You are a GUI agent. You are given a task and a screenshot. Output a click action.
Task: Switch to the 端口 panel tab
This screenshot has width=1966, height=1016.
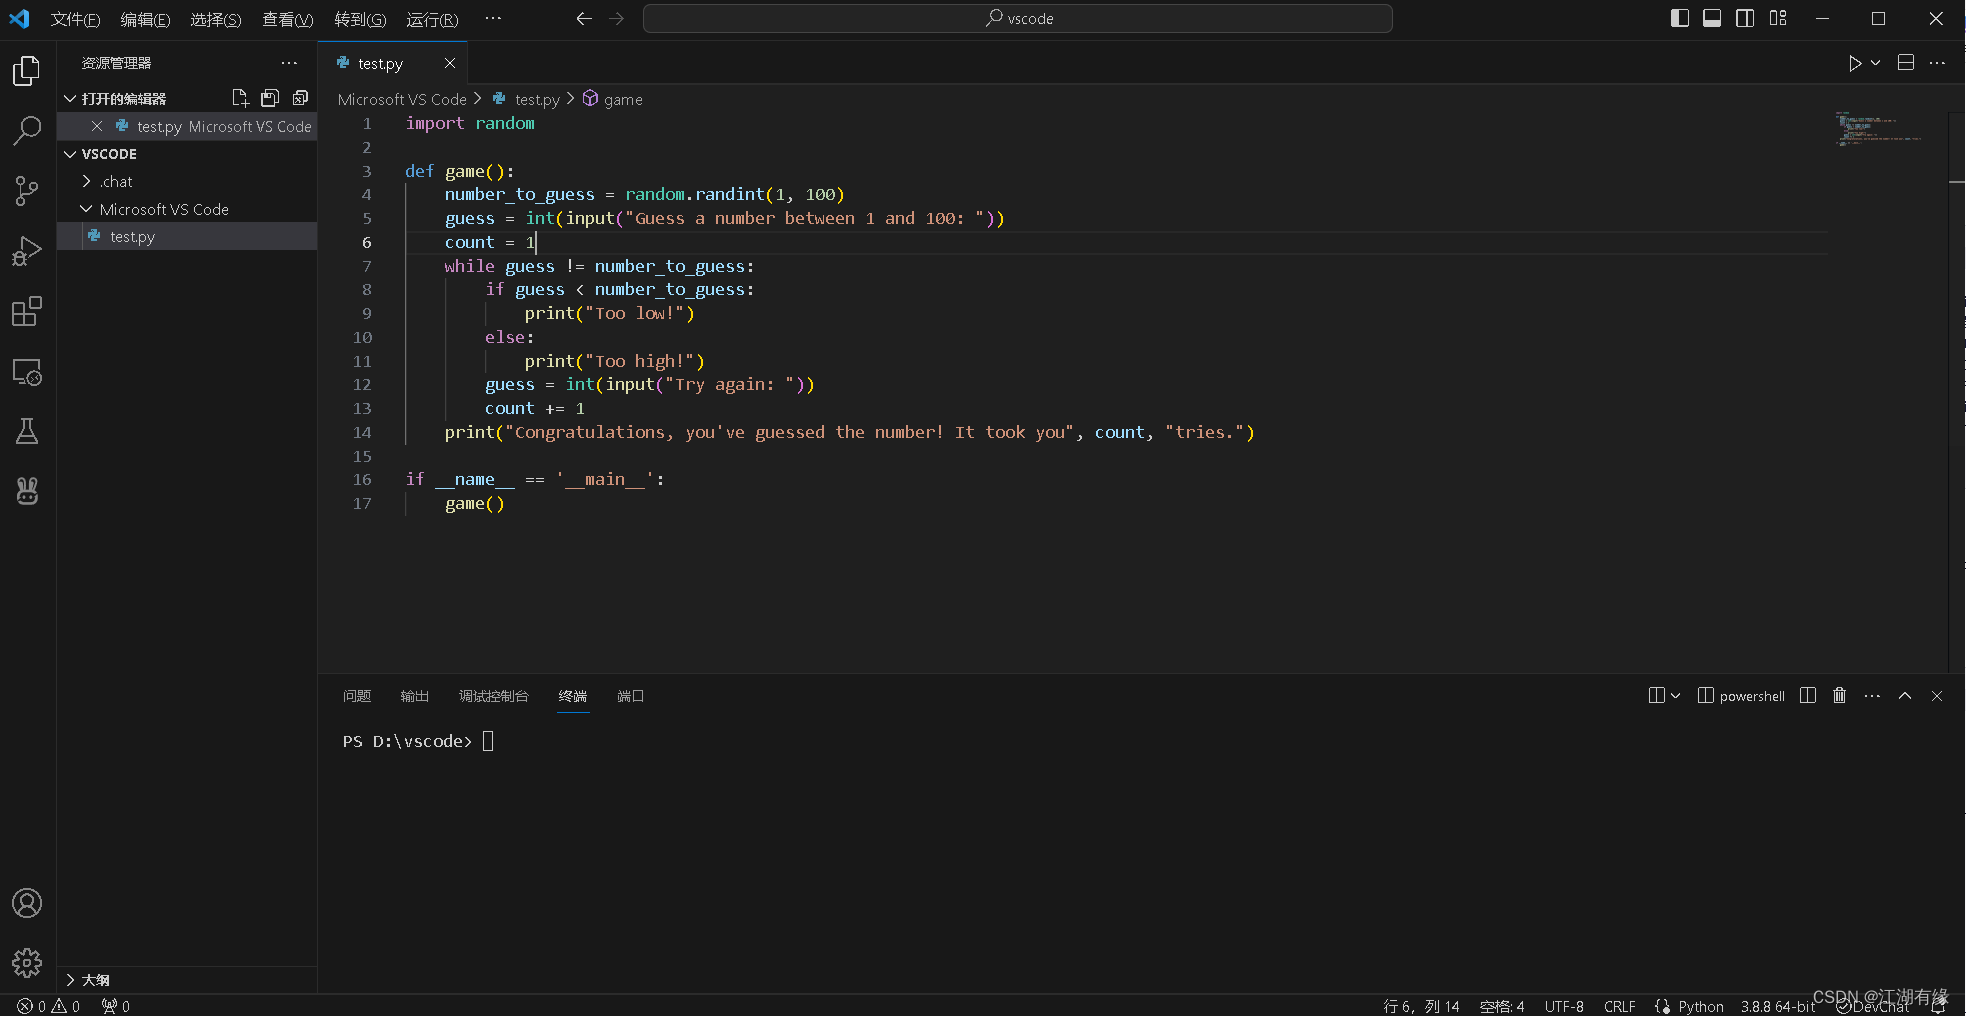(x=630, y=696)
